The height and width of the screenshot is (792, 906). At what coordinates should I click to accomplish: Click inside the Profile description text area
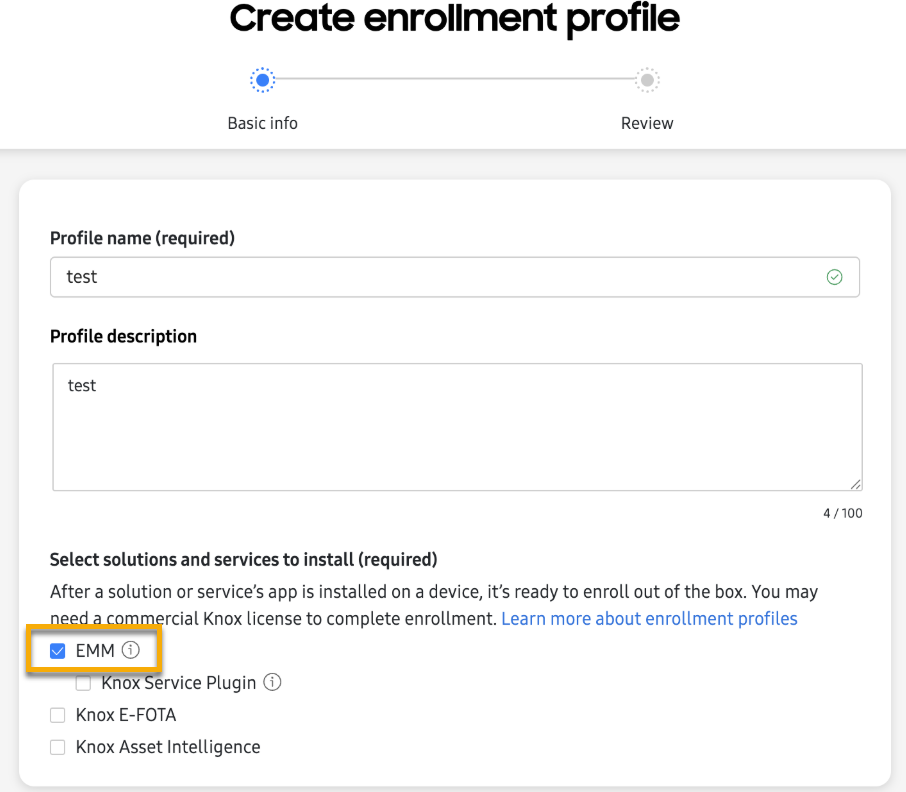tap(456, 427)
